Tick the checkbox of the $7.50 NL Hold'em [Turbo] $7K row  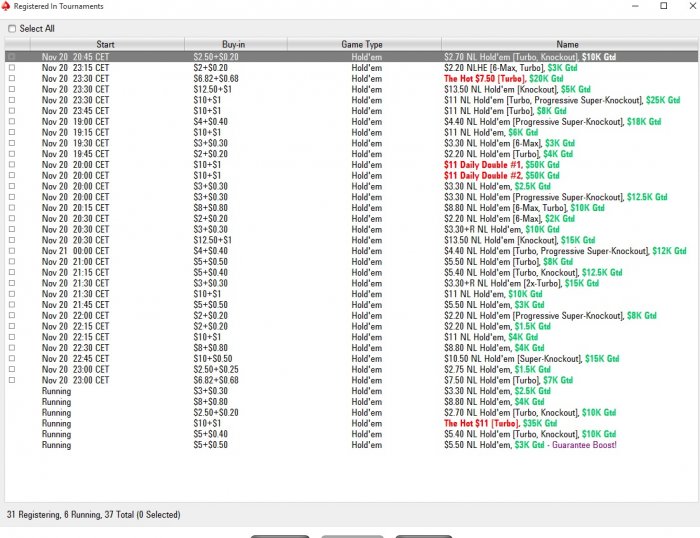[12, 380]
